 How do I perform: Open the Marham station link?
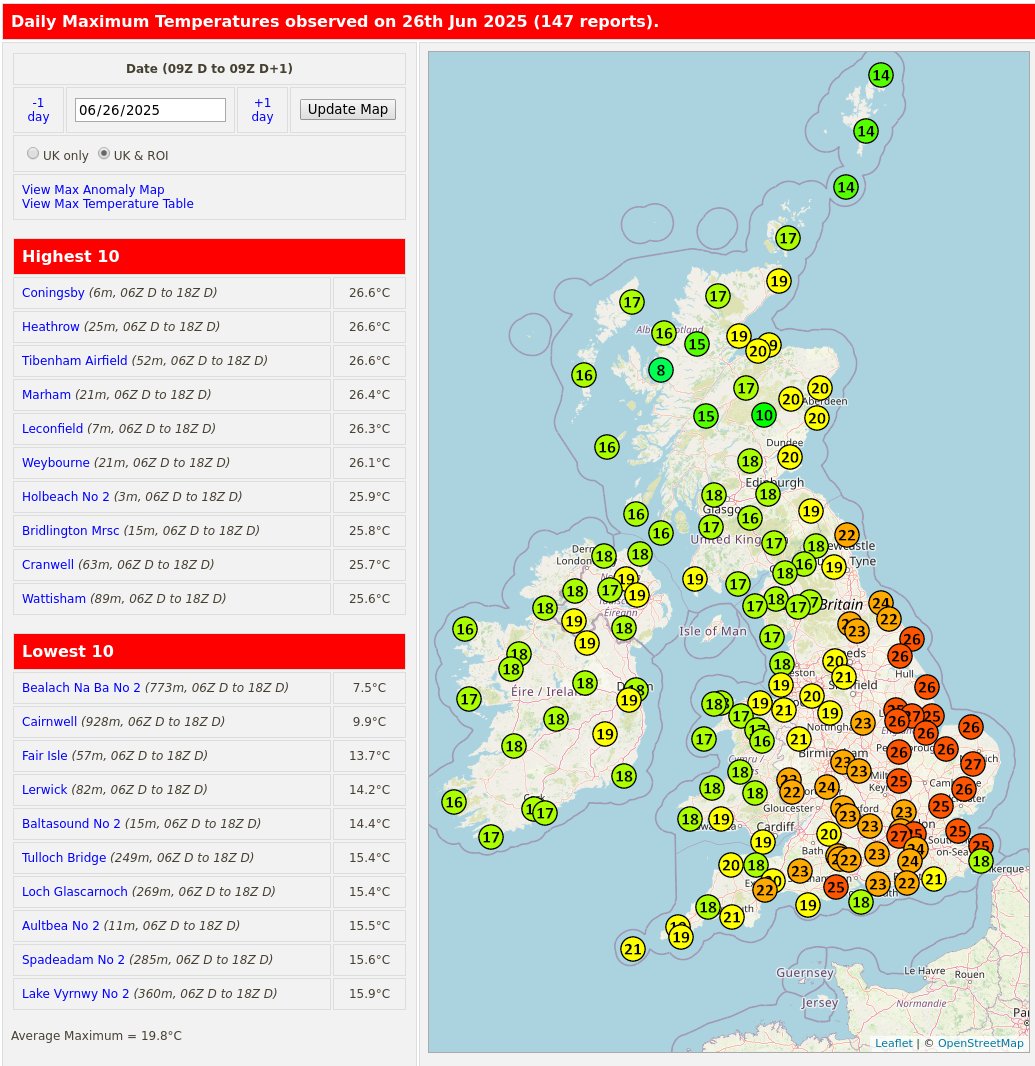point(46,394)
